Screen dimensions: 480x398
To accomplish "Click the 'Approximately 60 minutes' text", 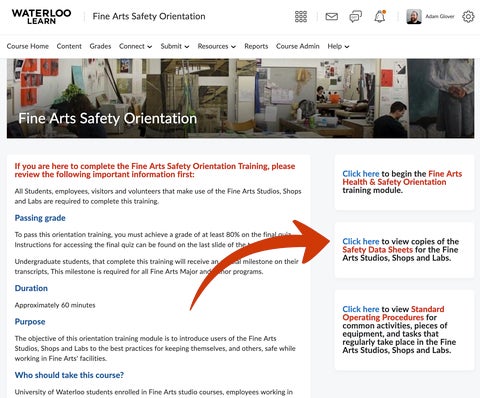I will click(x=55, y=305).
